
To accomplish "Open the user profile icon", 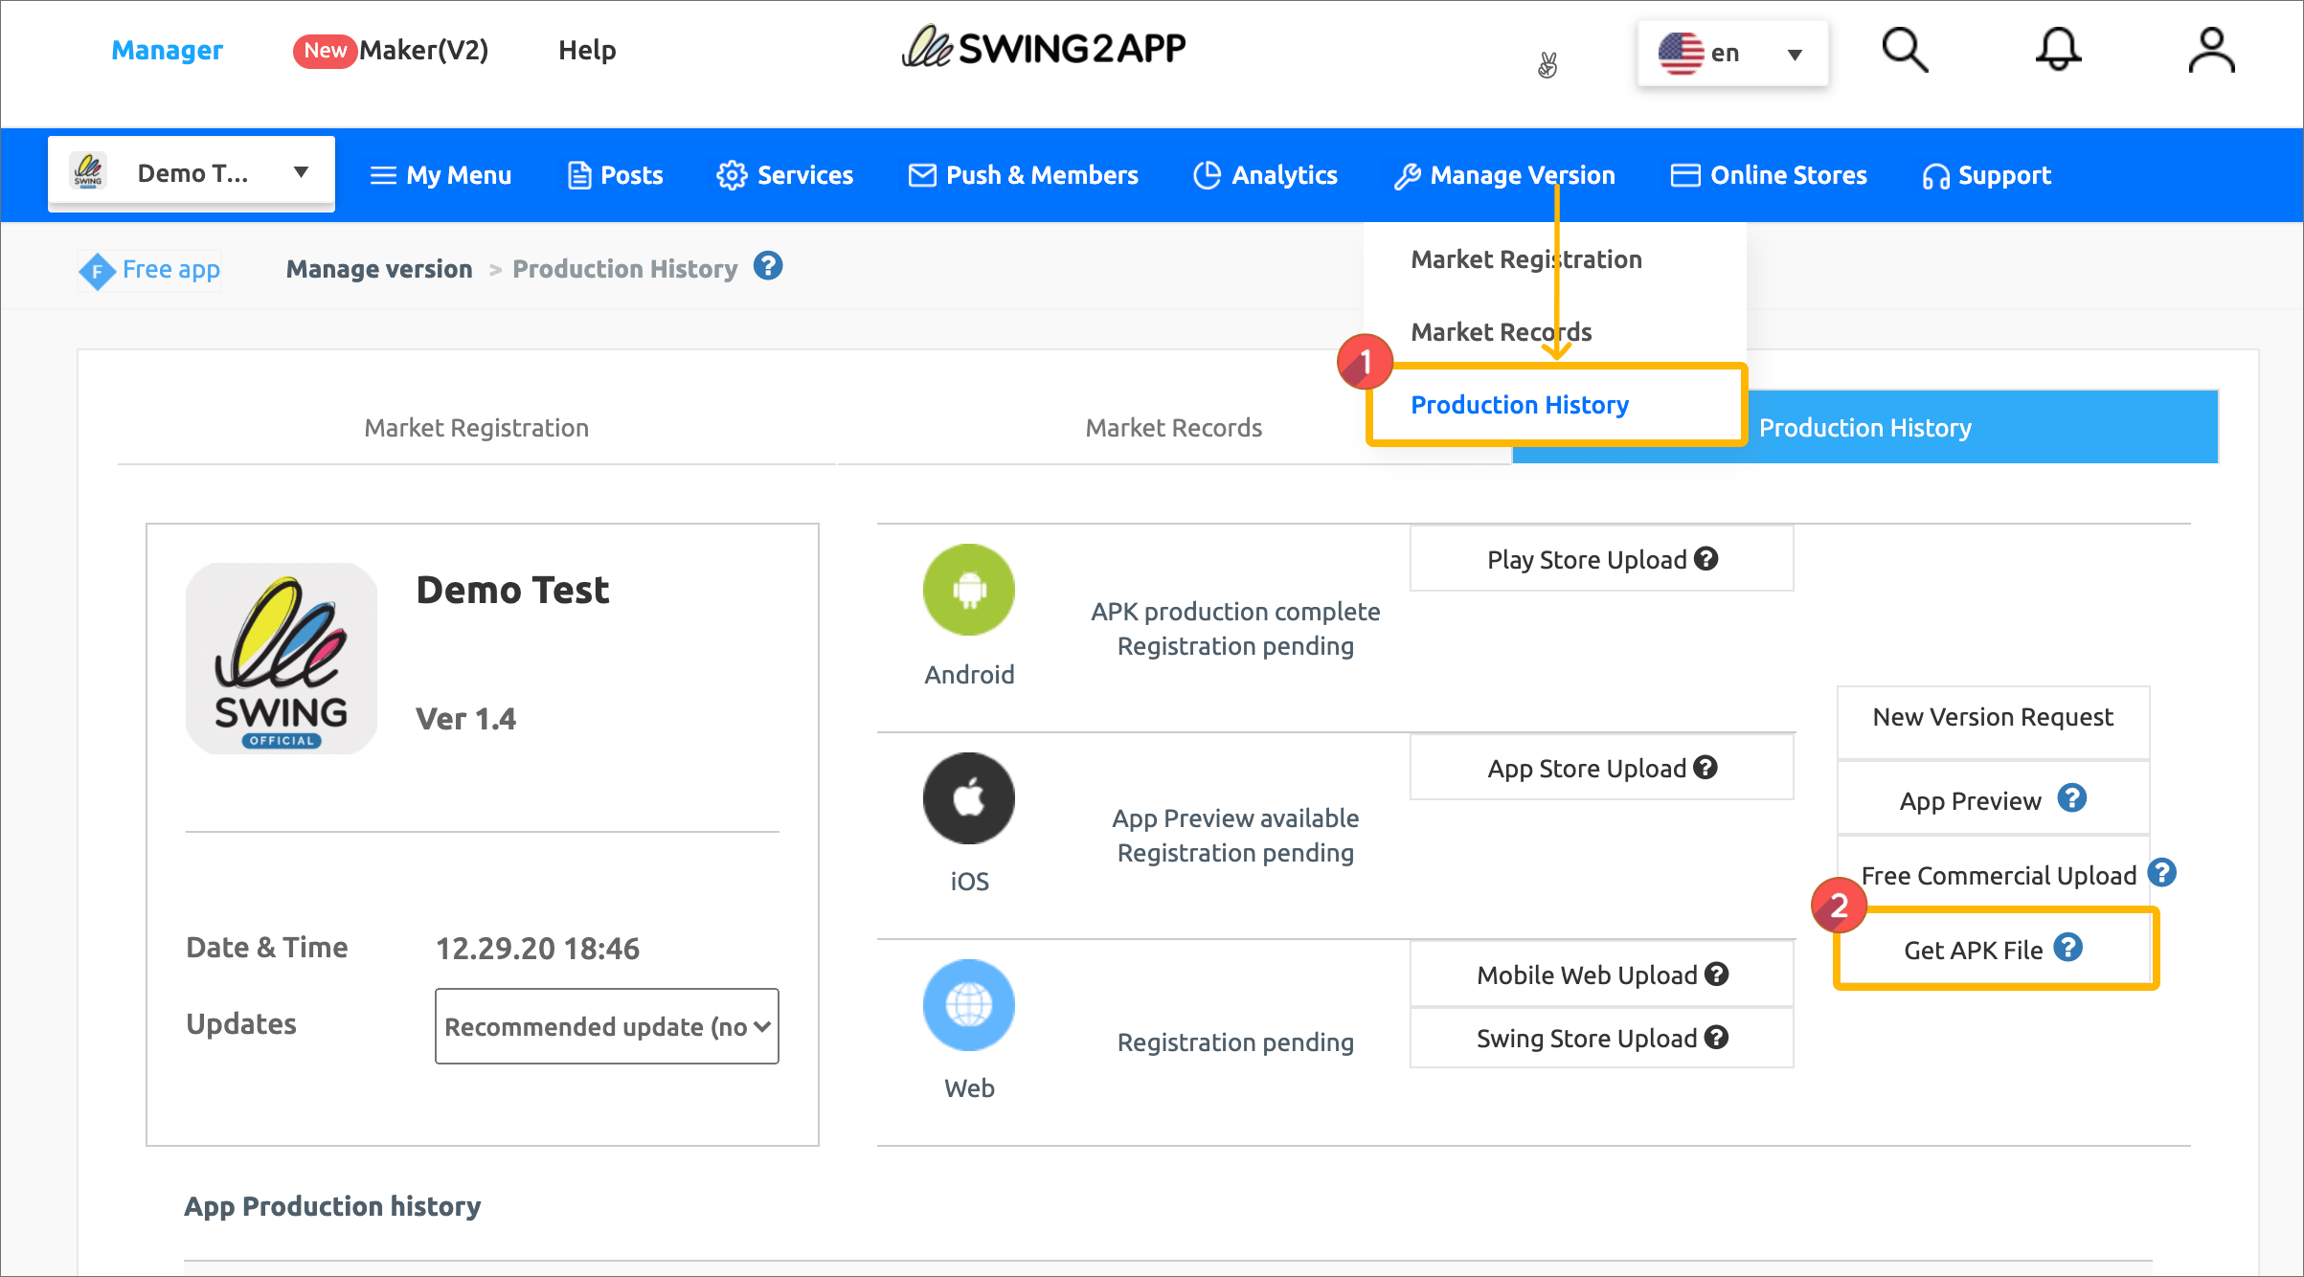I will 2211,50.
